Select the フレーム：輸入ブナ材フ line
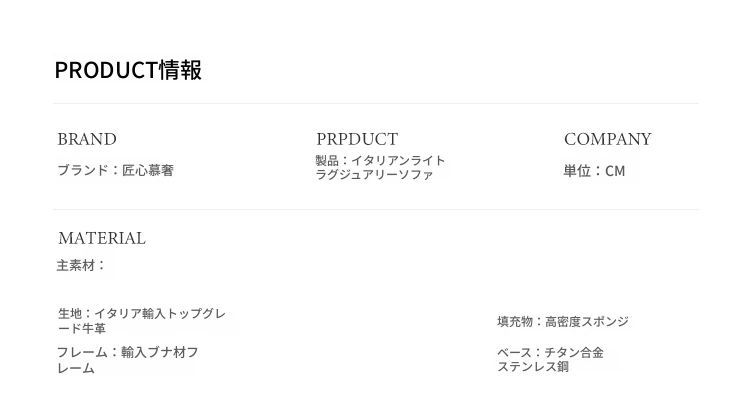The height and width of the screenshot is (417, 750). (x=127, y=352)
